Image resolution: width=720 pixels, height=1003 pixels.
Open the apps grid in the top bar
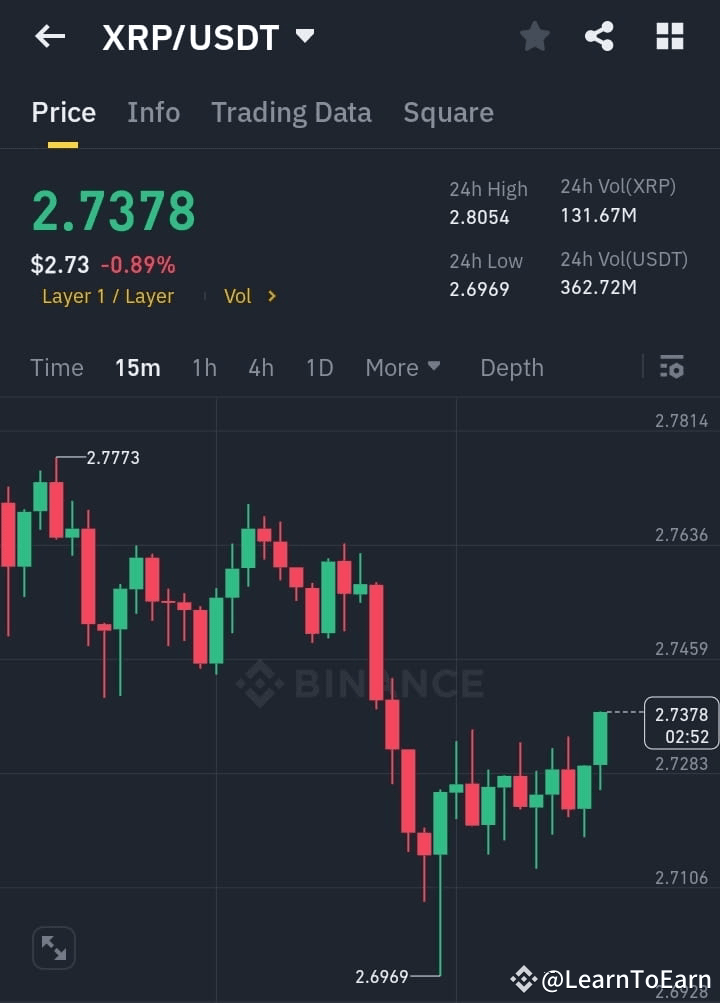(668, 36)
